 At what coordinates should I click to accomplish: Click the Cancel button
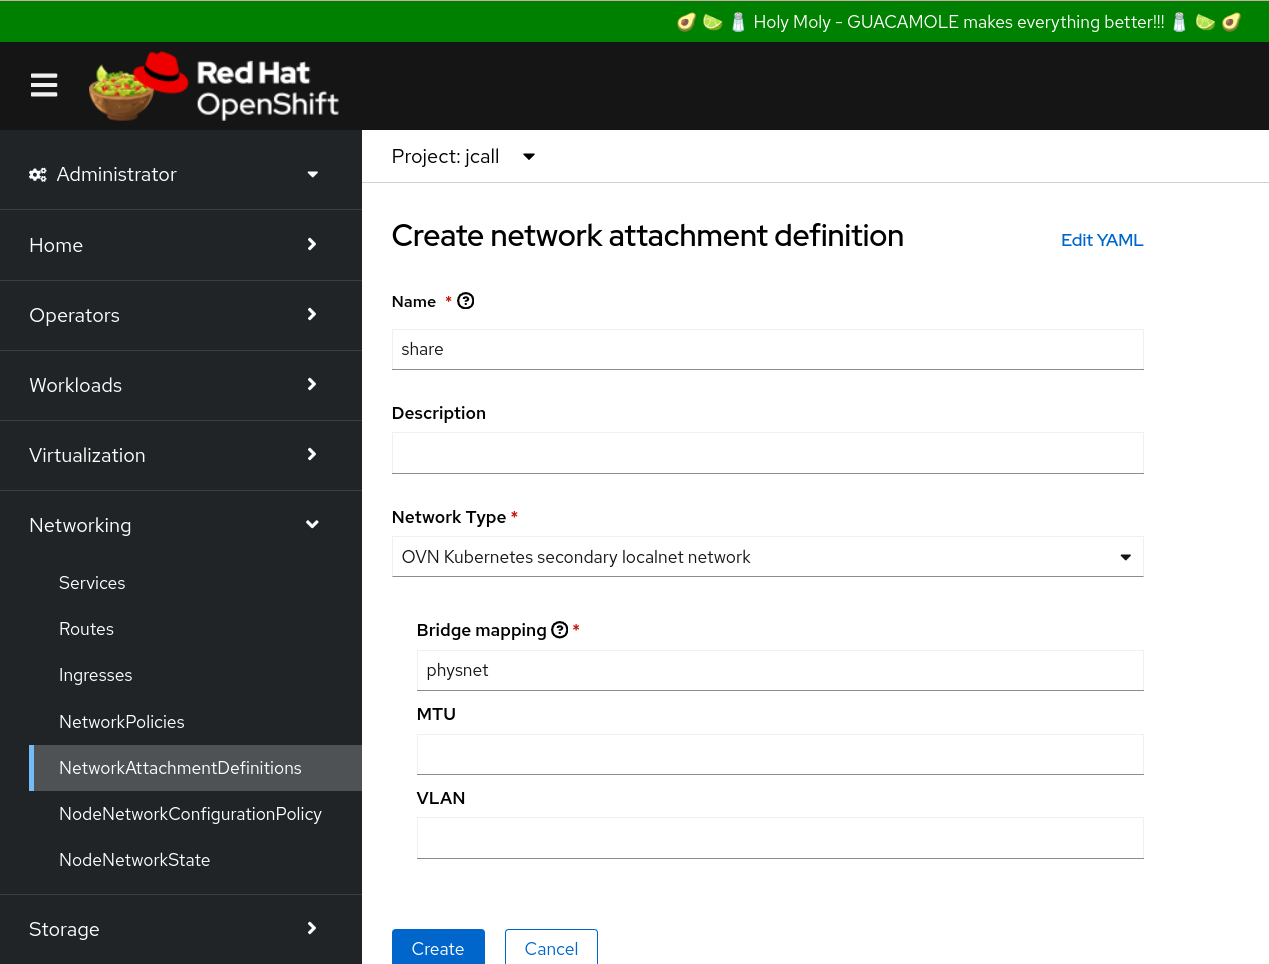(551, 948)
